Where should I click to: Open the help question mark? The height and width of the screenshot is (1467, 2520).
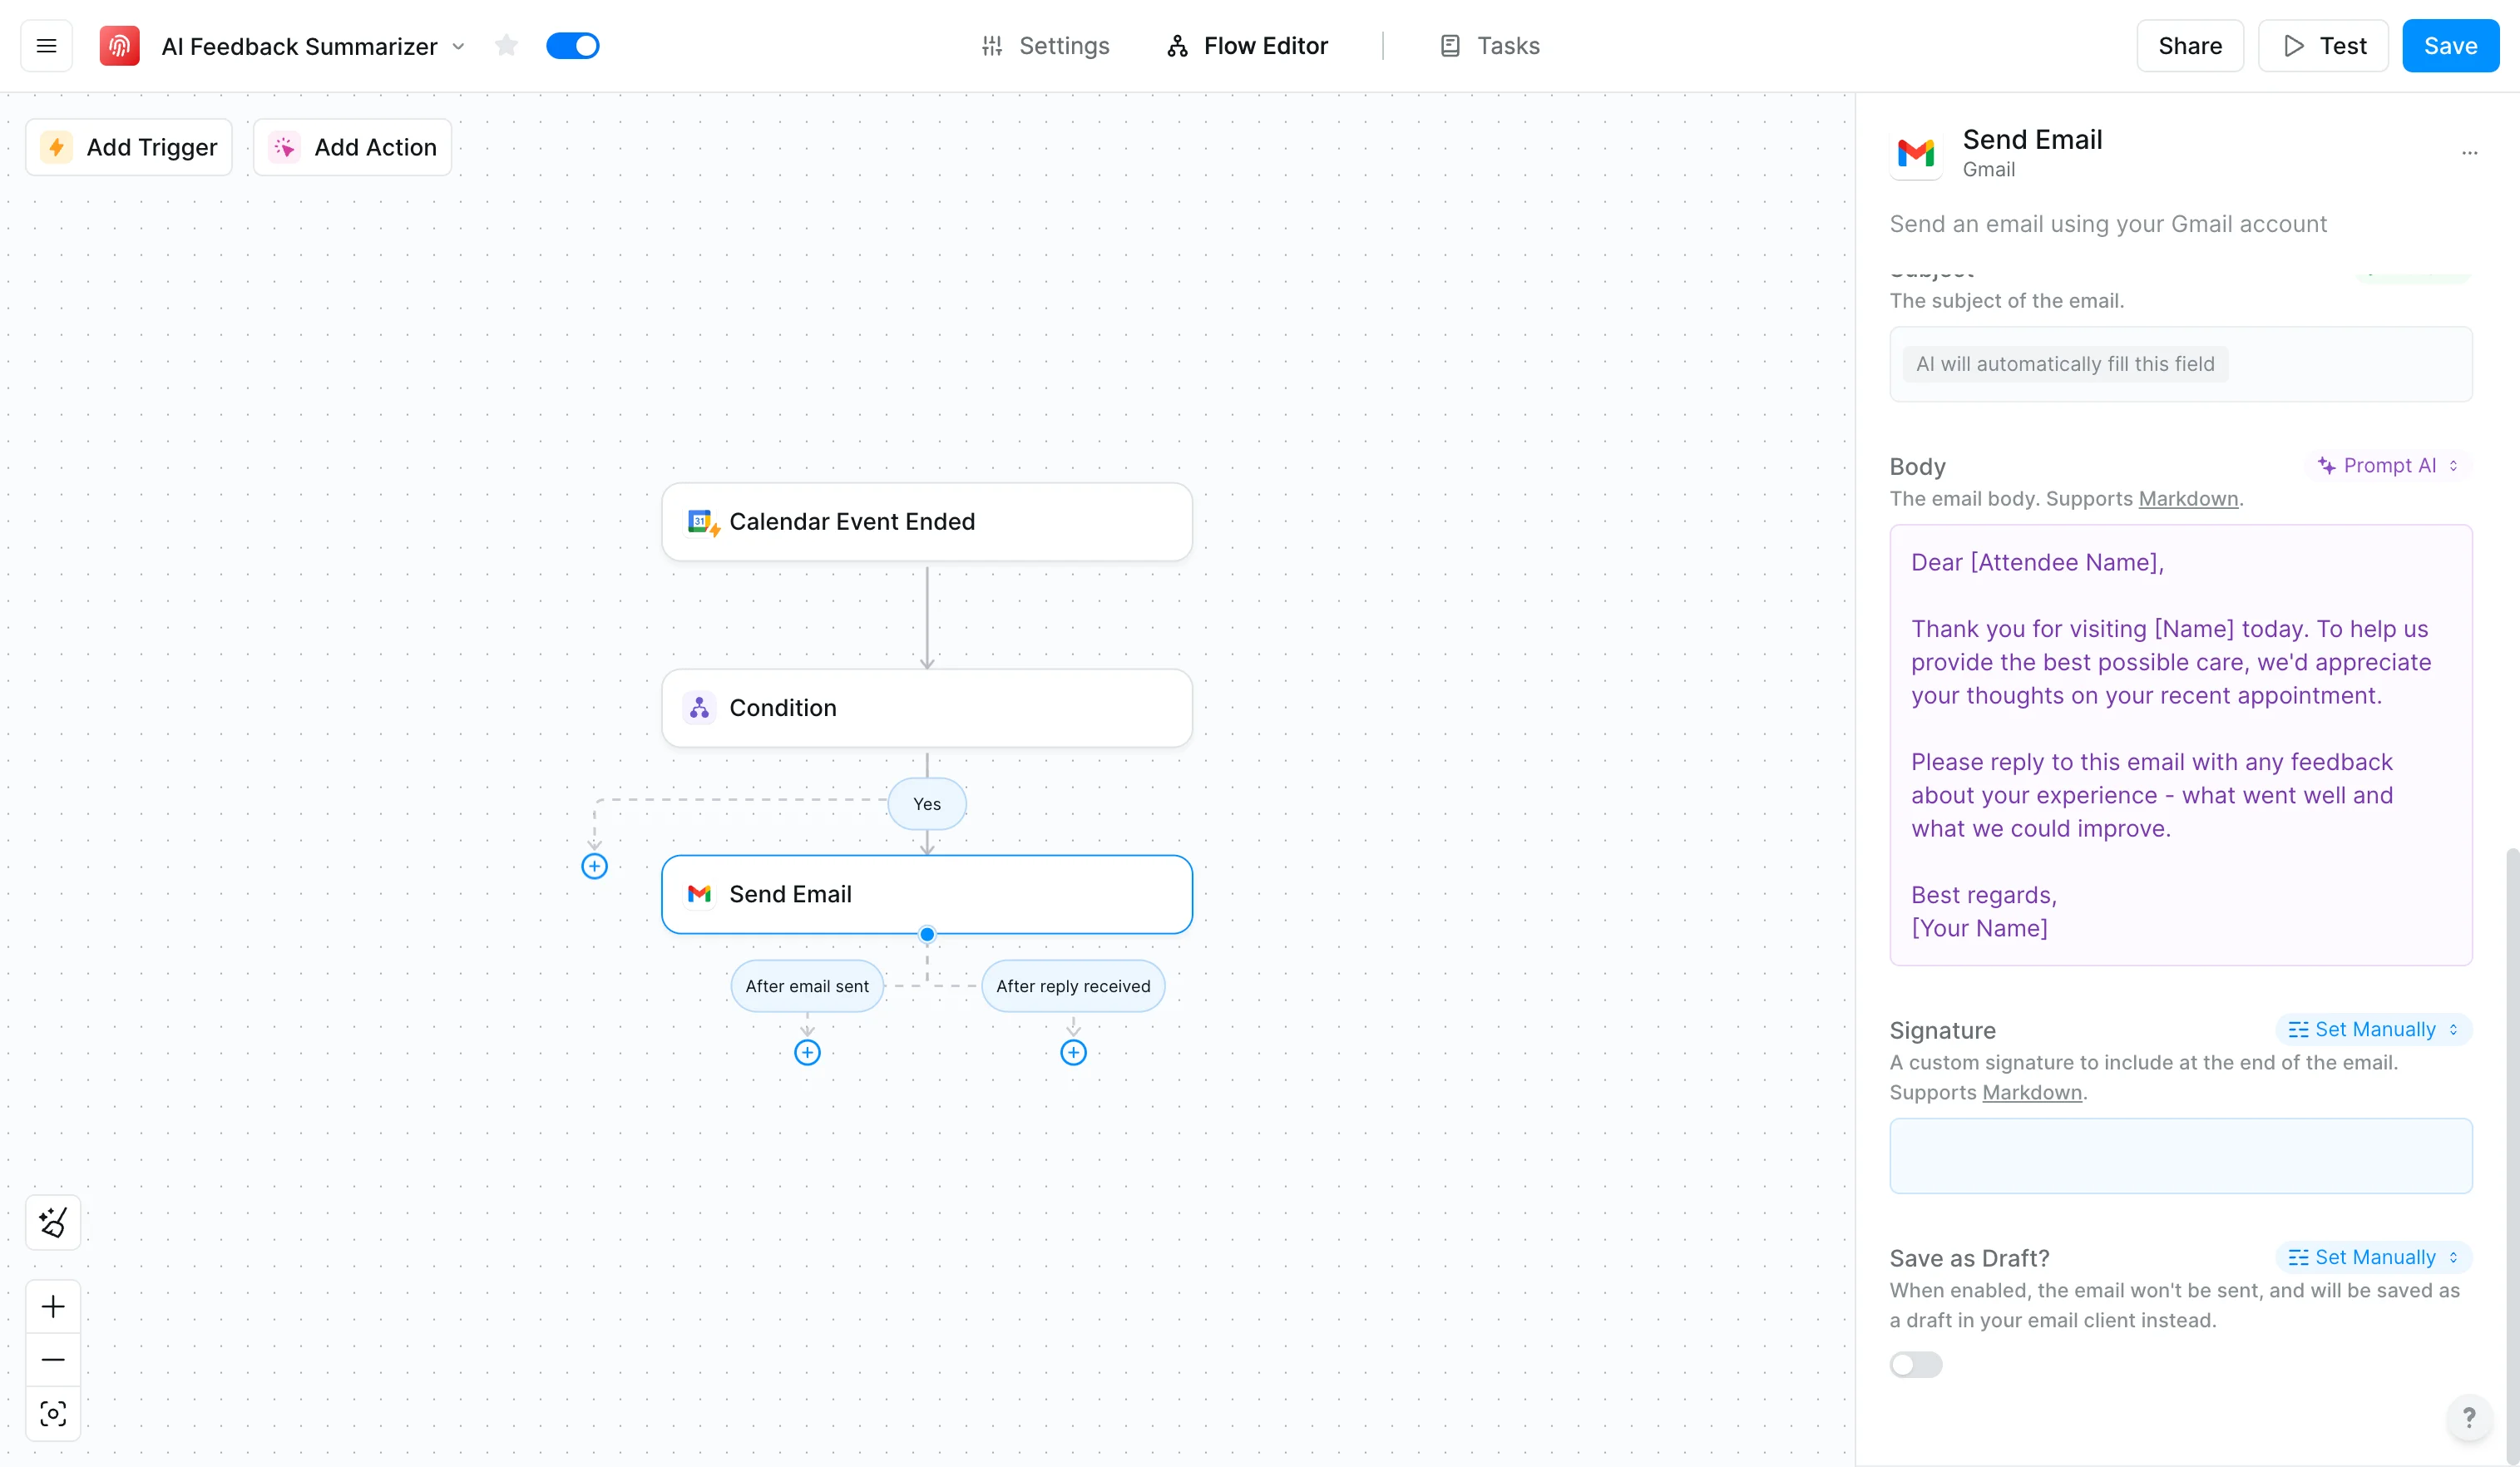pyautogui.click(x=2468, y=1417)
